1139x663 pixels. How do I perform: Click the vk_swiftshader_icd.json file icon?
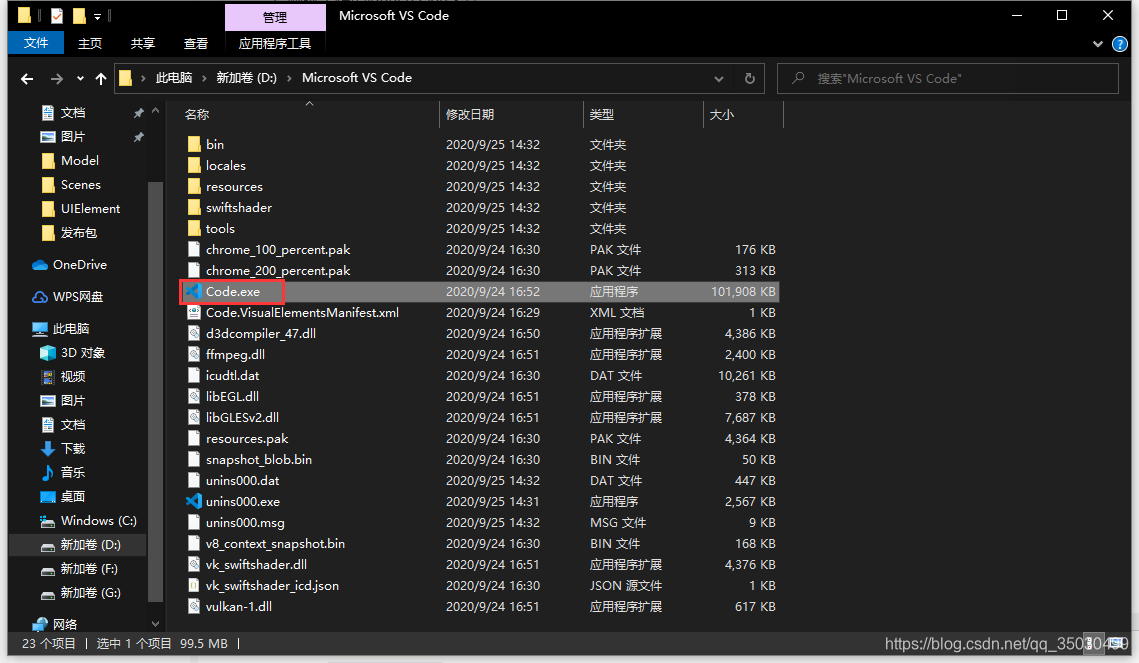(194, 585)
